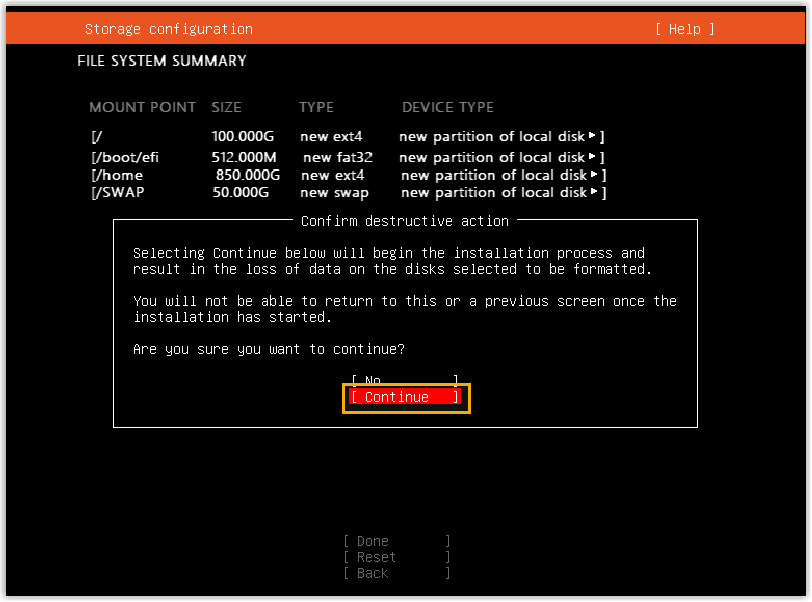The image size is (812, 602).
Task: Click the Confirm destructive action dialog title
Action: (x=404, y=221)
